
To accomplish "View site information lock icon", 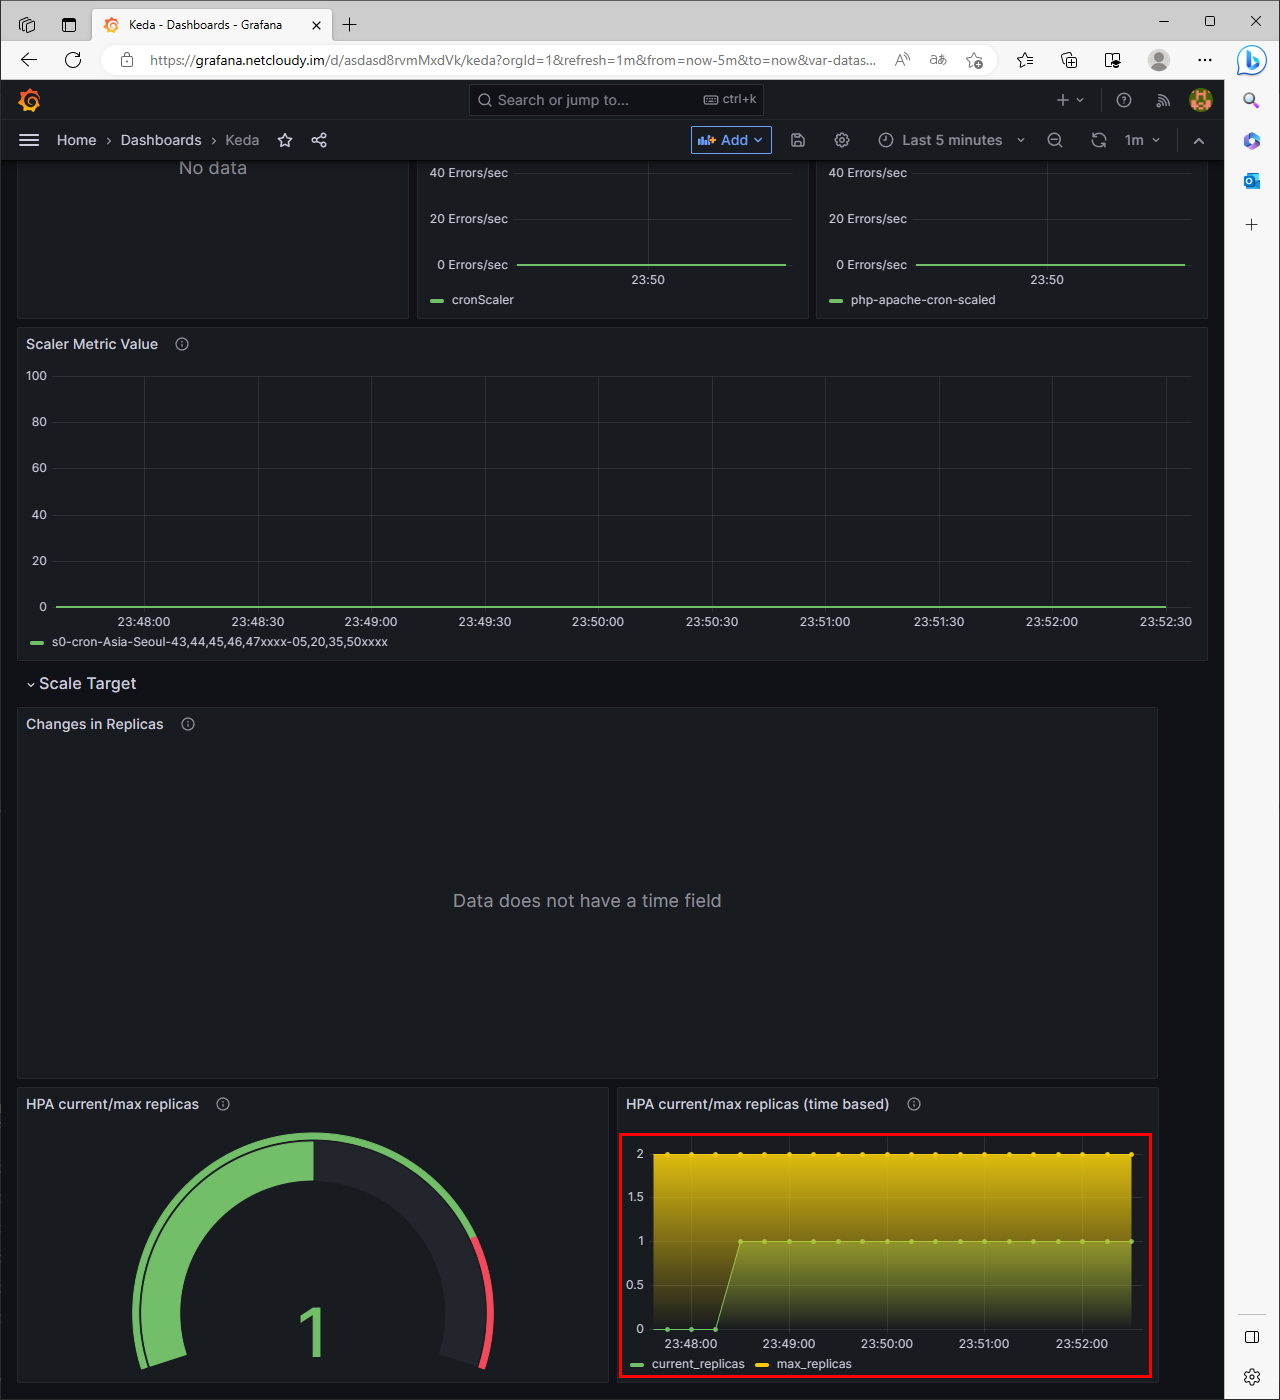I will click(127, 60).
